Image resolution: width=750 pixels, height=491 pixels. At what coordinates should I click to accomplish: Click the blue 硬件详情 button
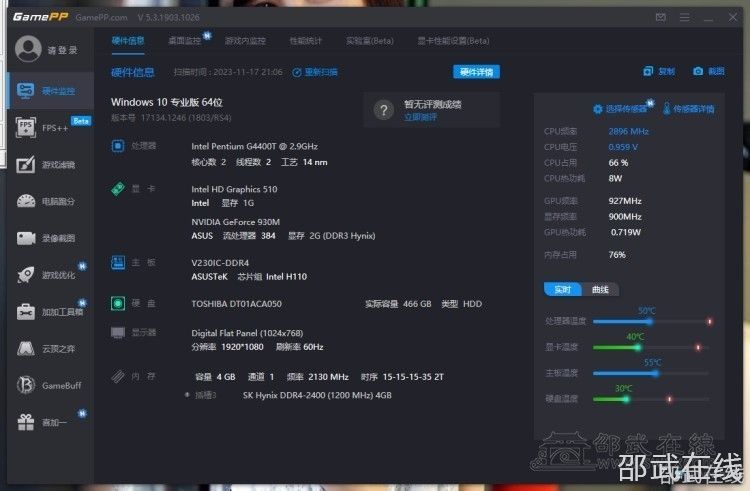pos(476,72)
